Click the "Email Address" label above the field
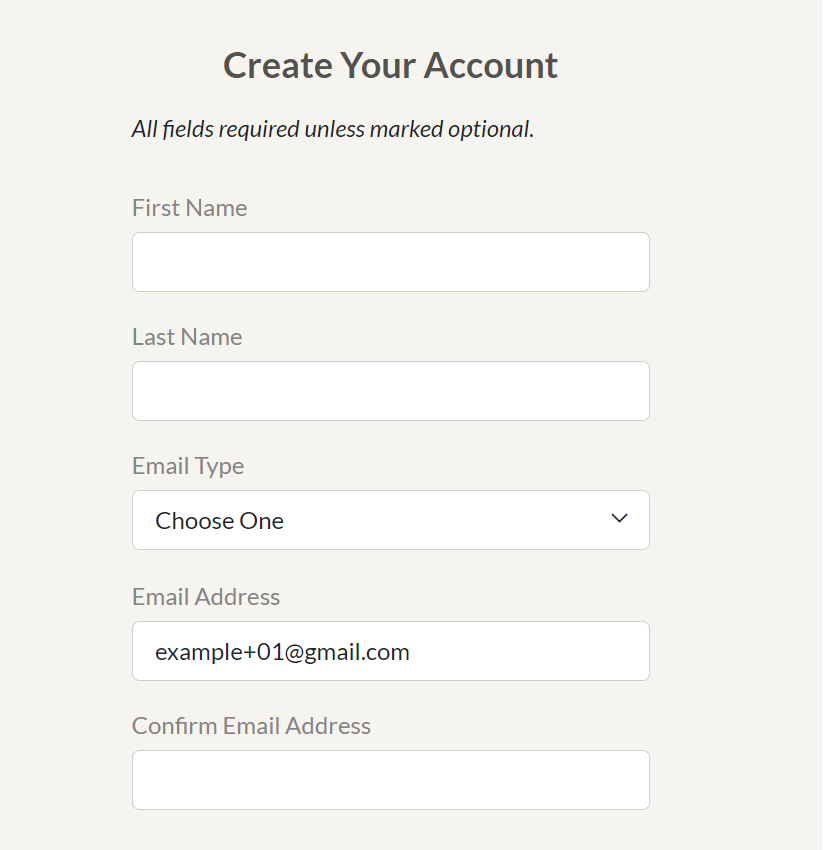This screenshot has height=850, width=823. (x=206, y=597)
